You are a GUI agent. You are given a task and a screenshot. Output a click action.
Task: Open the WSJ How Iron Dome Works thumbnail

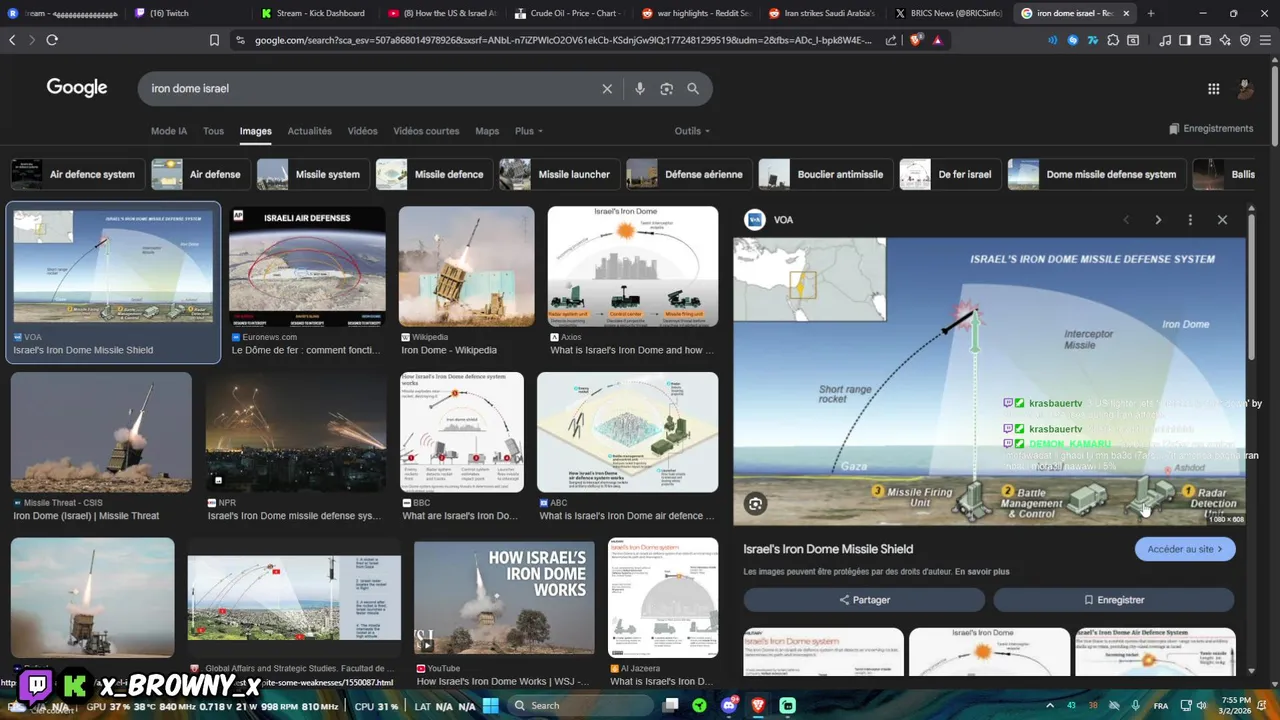point(504,598)
